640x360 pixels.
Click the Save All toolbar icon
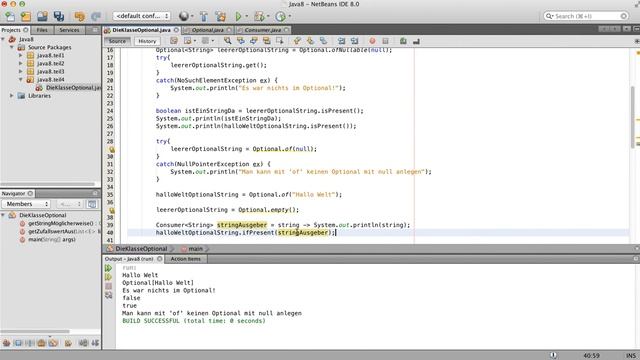point(59,16)
